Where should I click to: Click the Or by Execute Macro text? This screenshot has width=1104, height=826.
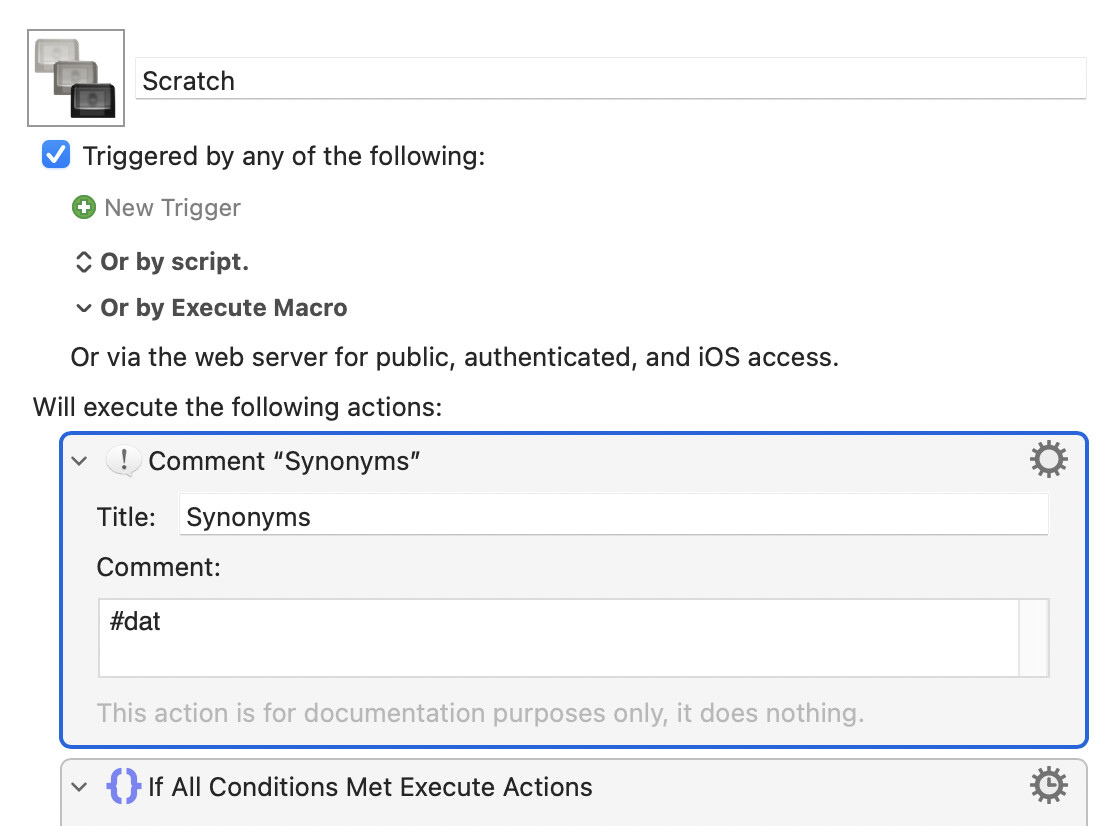[224, 308]
